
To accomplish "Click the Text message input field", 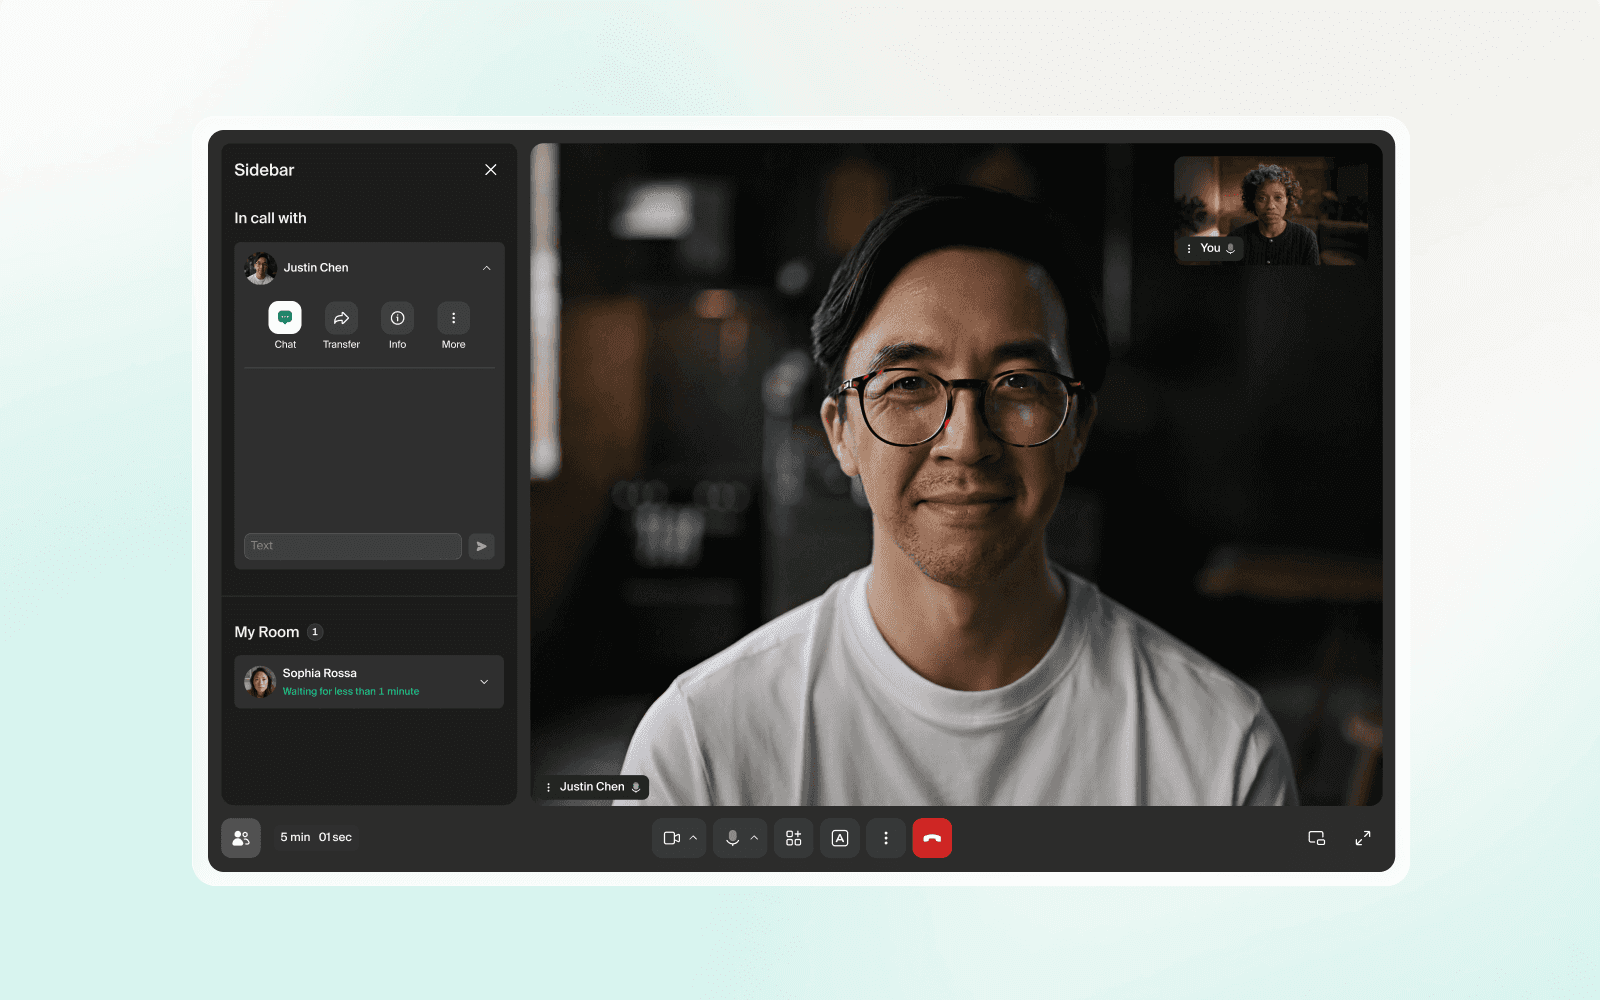I will 352,546.
